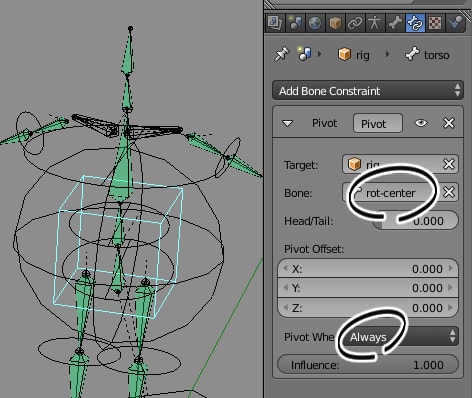Click the Pivot Offset Z field
The width and height of the screenshot is (472, 398).
(x=368, y=307)
